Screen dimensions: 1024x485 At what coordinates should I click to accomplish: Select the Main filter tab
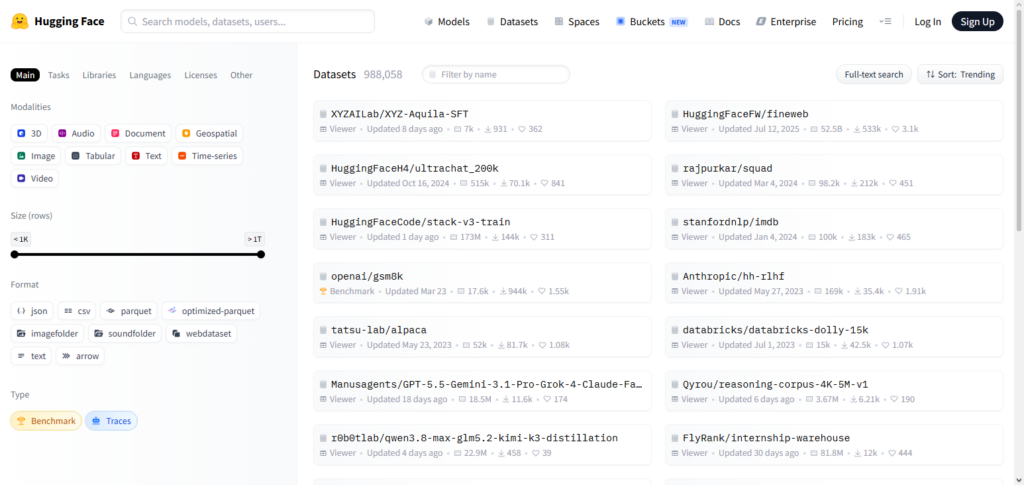point(25,75)
